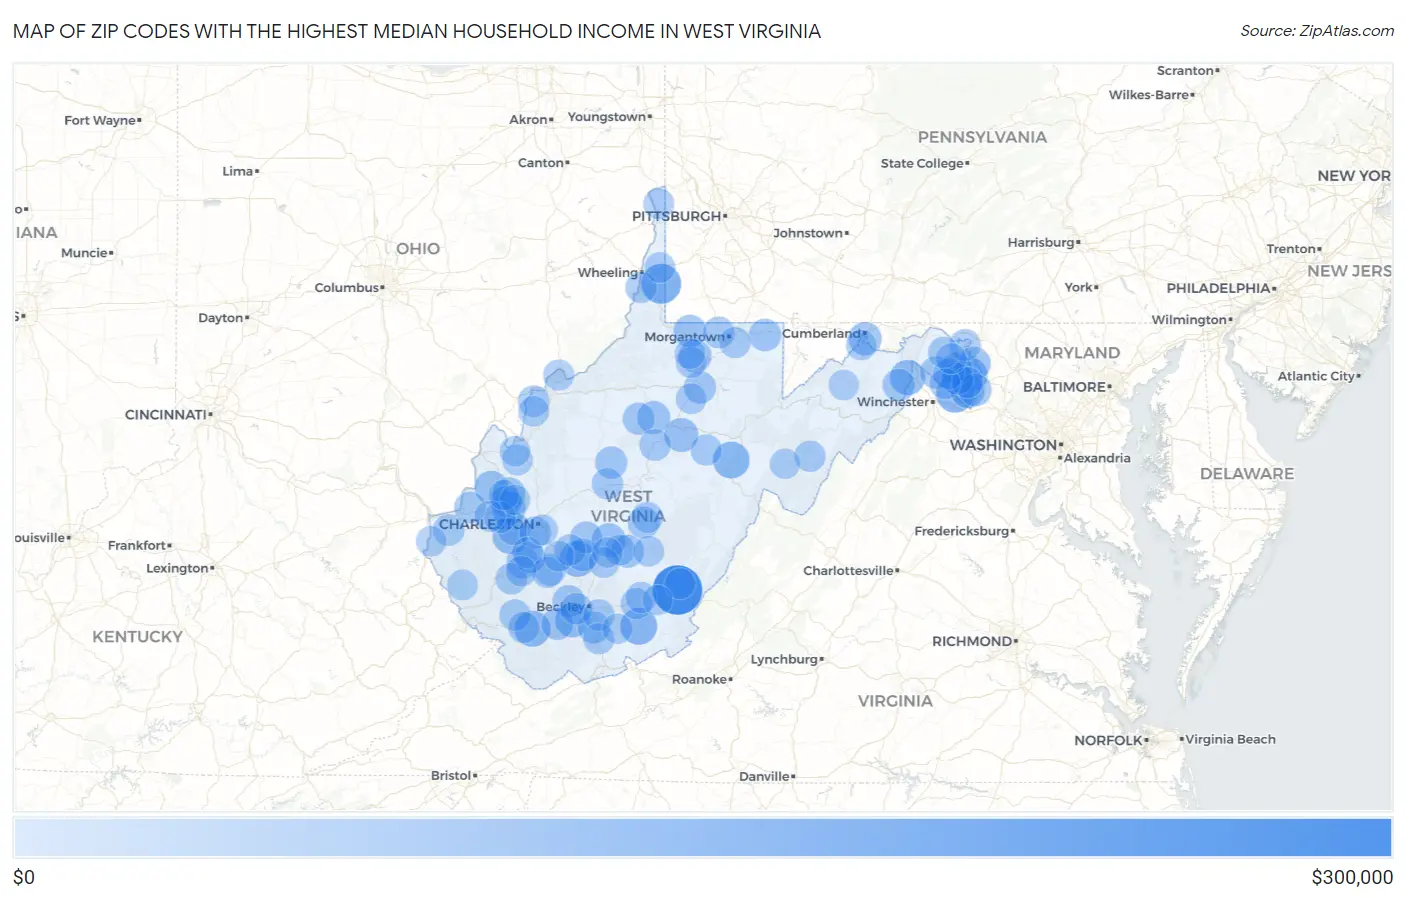The image size is (1406, 899).
Task: Click the Bristol city label
Action: click(451, 776)
